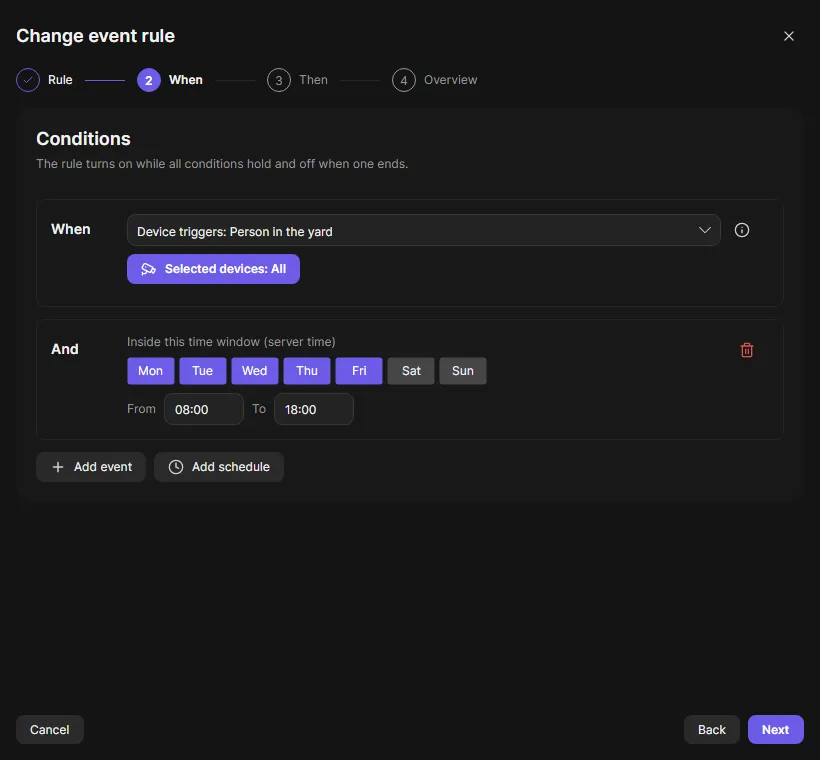Enable Sat day in time window
This screenshot has width=820, height=760.
pyautogui.click(x=411, y=371)
